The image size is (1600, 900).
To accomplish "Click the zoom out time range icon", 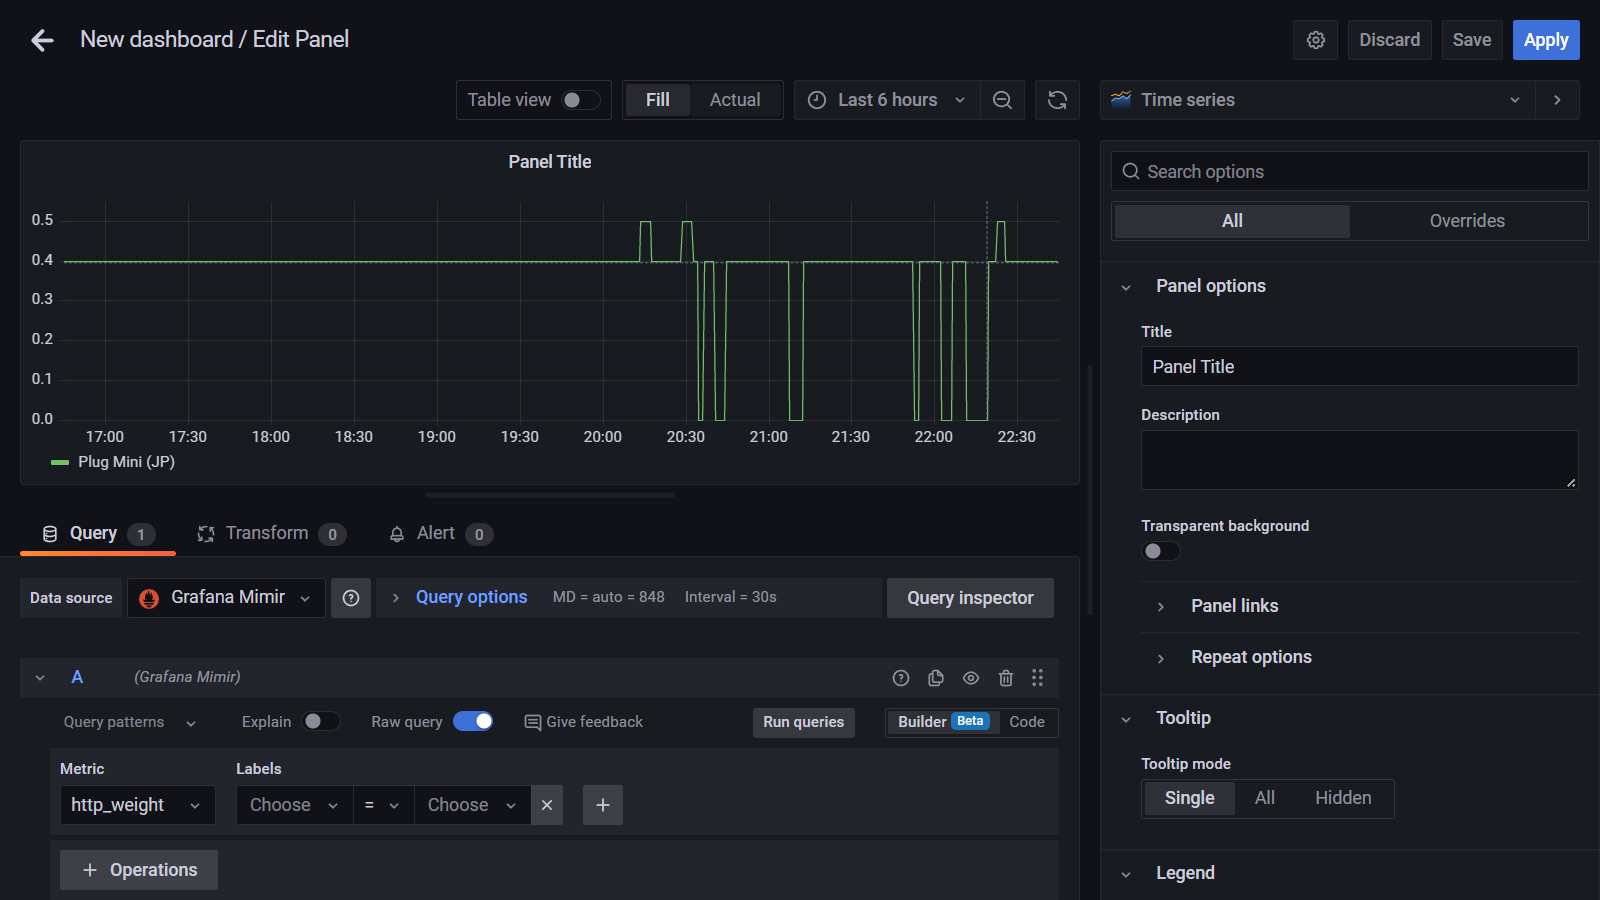I will [x=1002, y=100].
